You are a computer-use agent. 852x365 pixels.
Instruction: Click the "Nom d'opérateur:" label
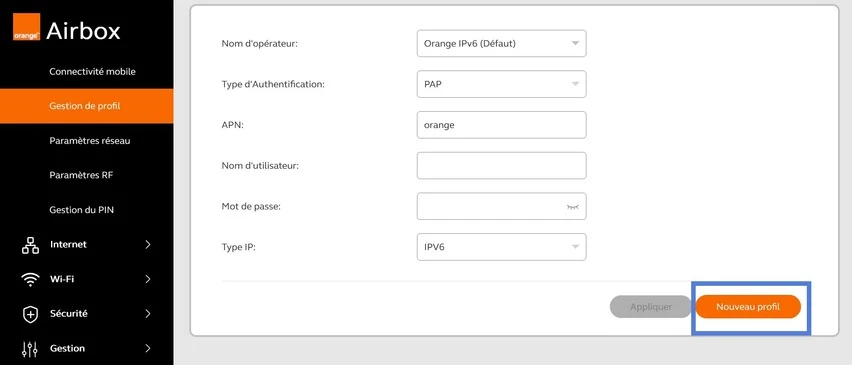[260, 44]
